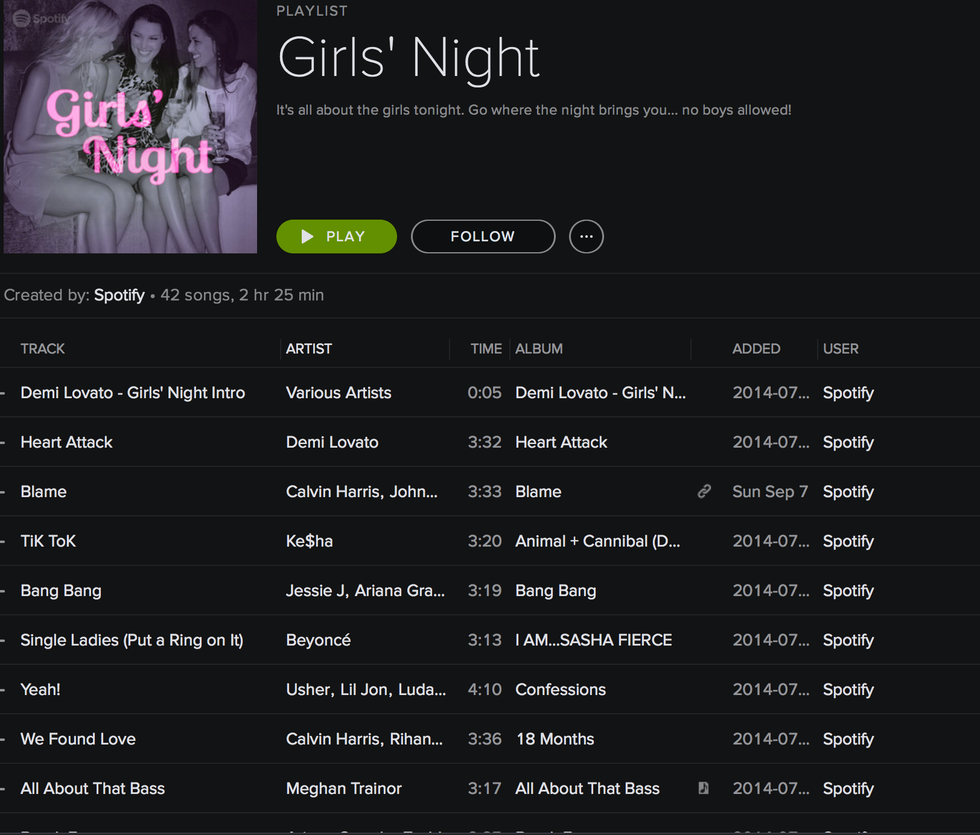Open the Meghan Trainor artist link
Screen dimensions: 980x835
click(344, 788)
